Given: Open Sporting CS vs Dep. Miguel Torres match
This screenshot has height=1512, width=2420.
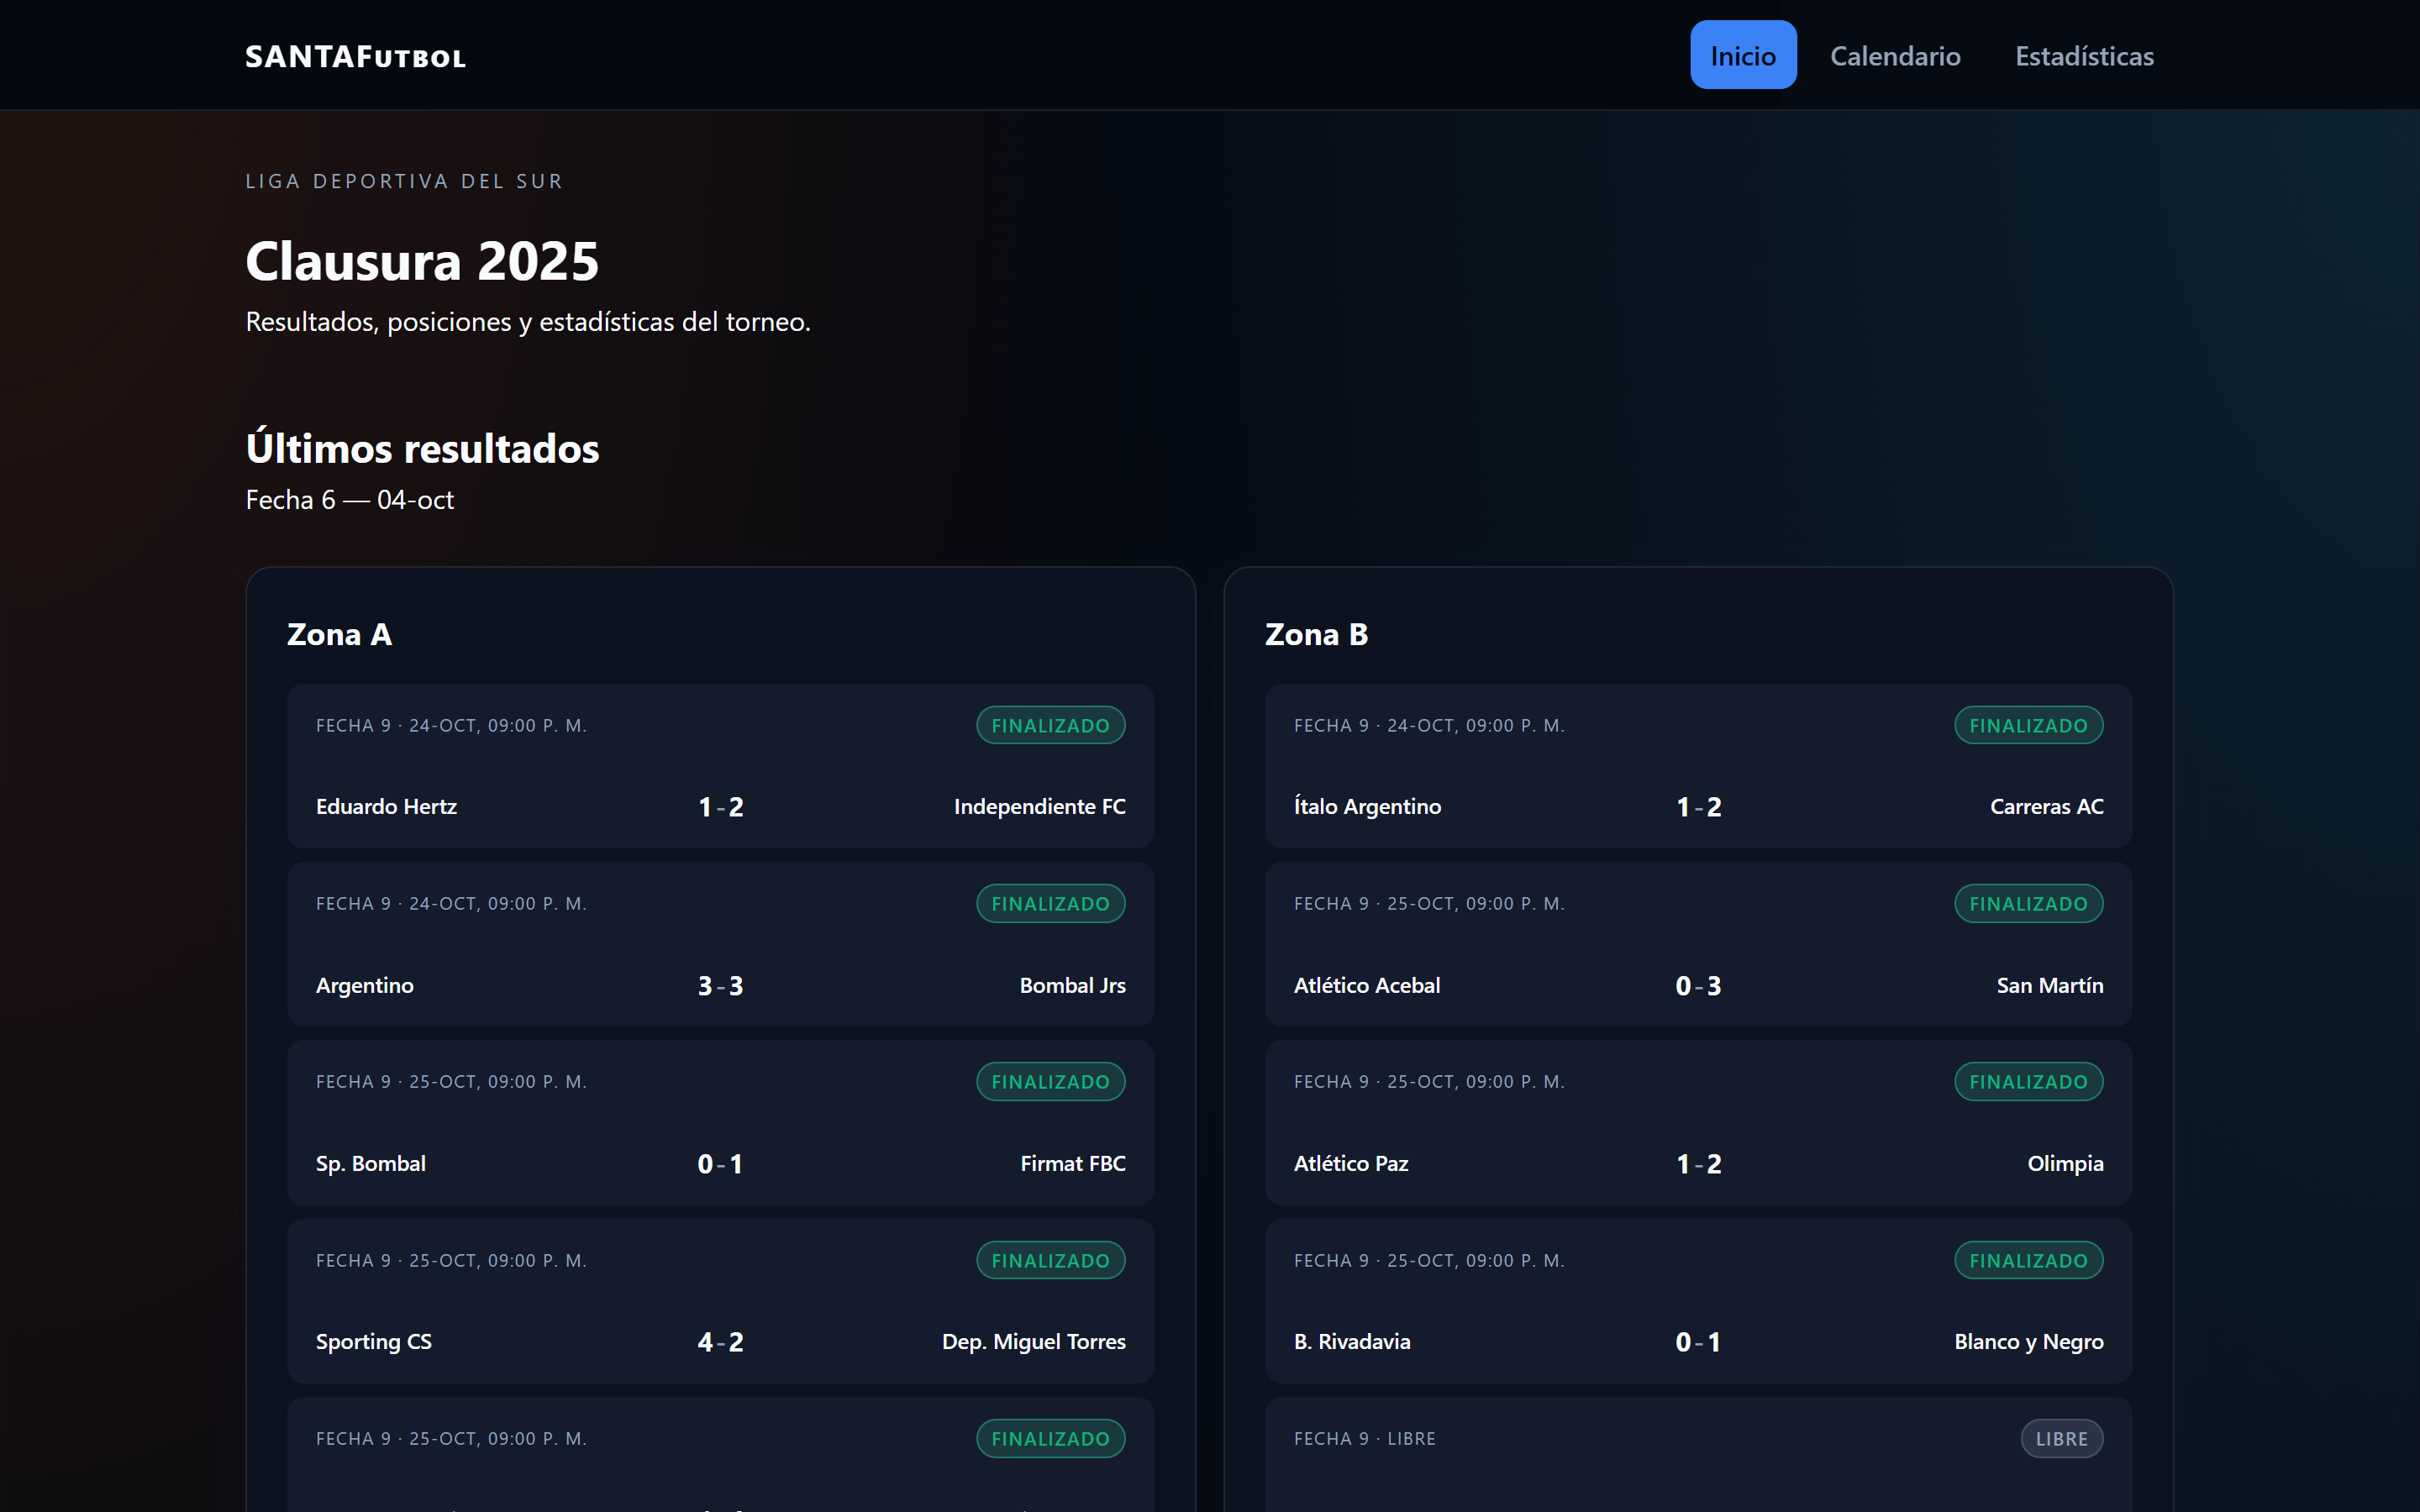Looking at the screenshot, I should [x=720, y=1300].
